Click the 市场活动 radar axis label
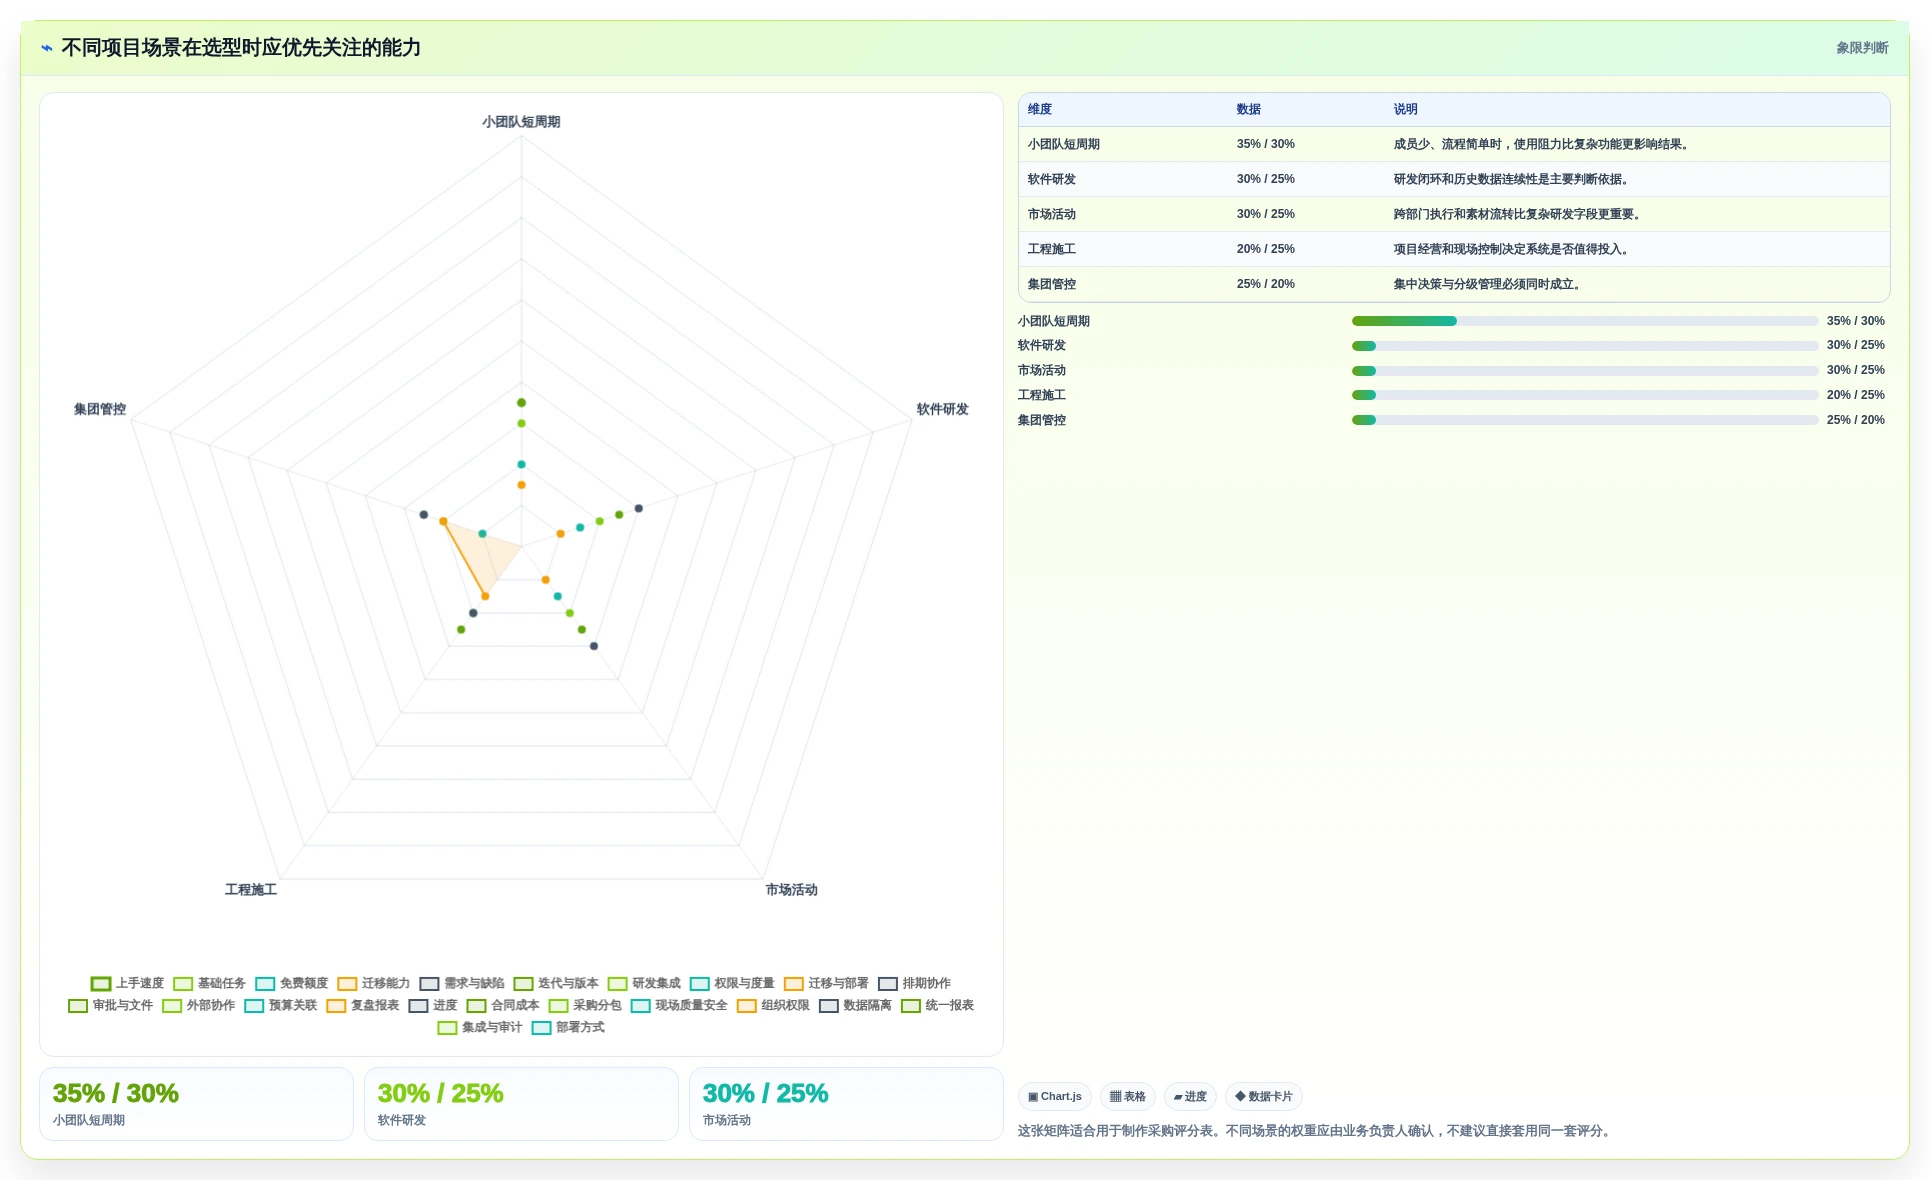1930x1180 pixels. [792, 890]
